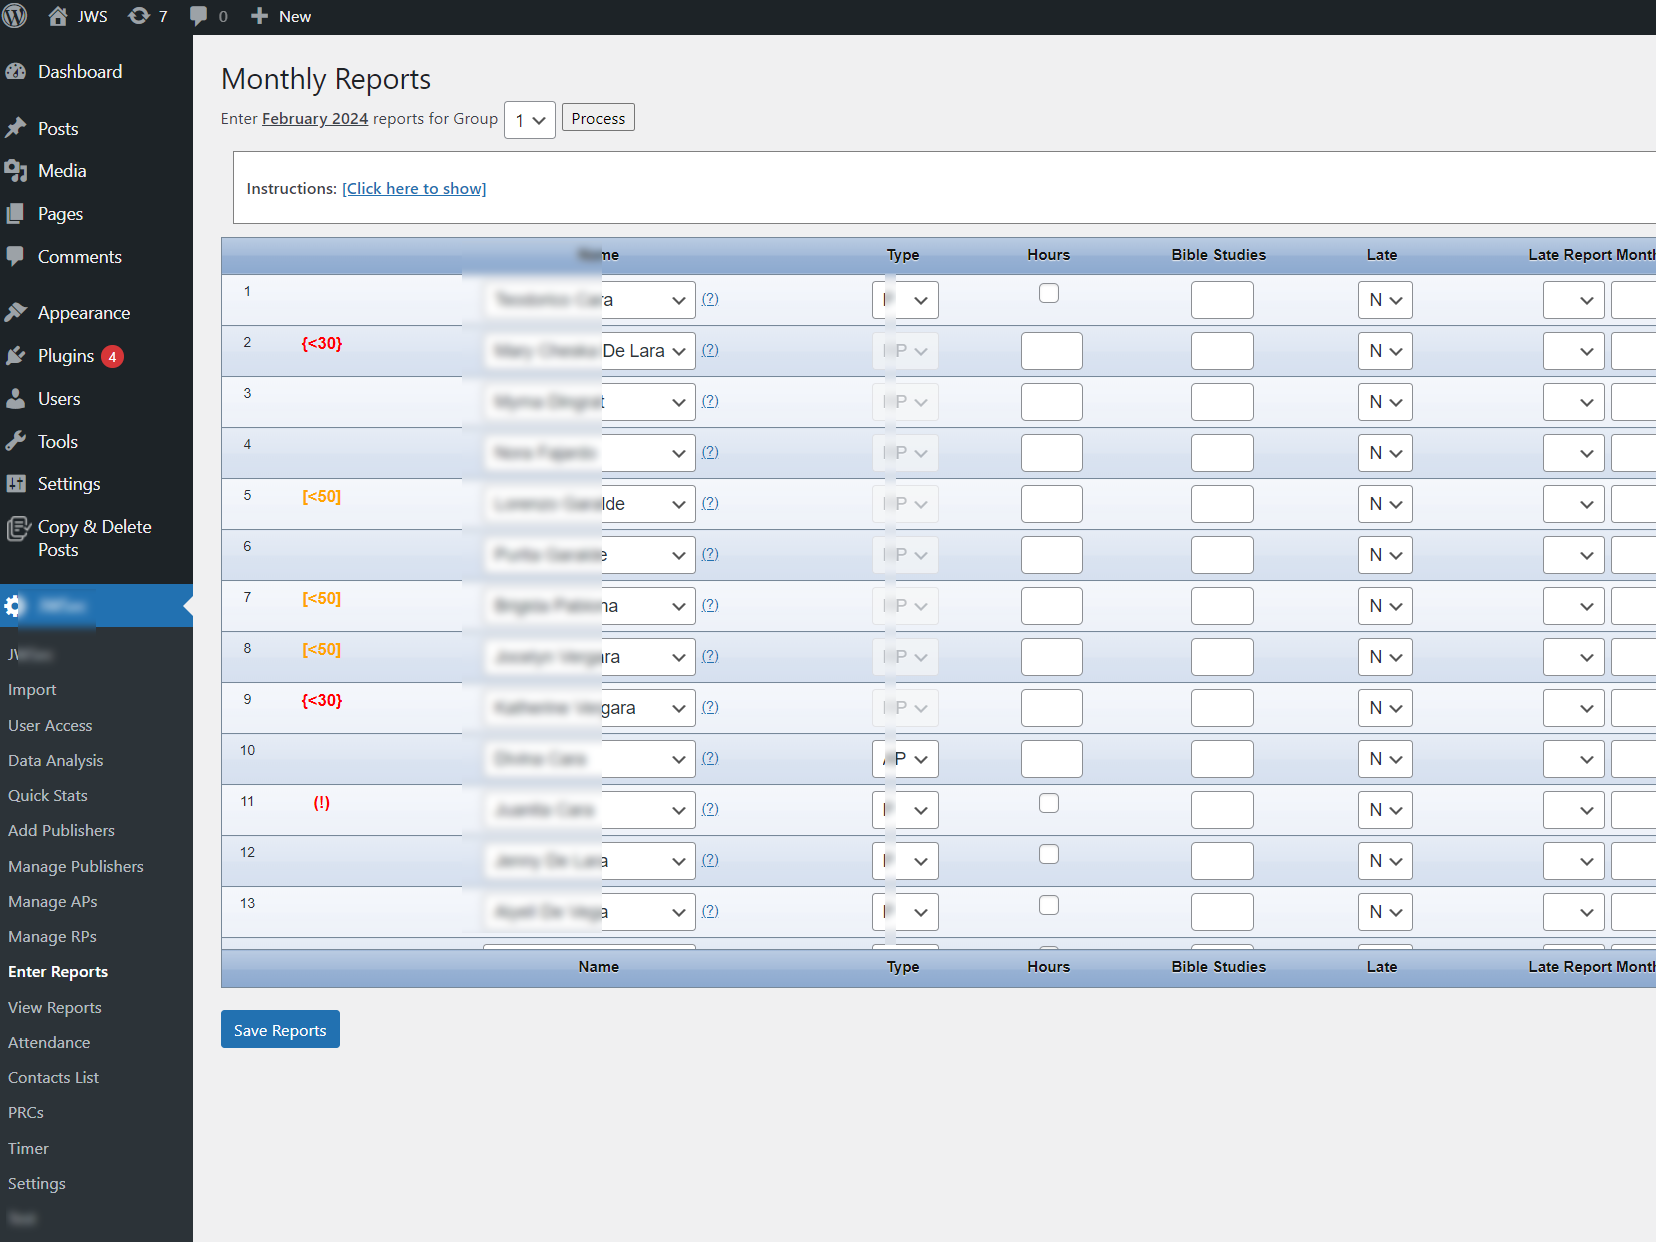Click the (!) warning flag in row 11
The height and width of the screenshot is (1242, 1656).
(x=322, y=803)
